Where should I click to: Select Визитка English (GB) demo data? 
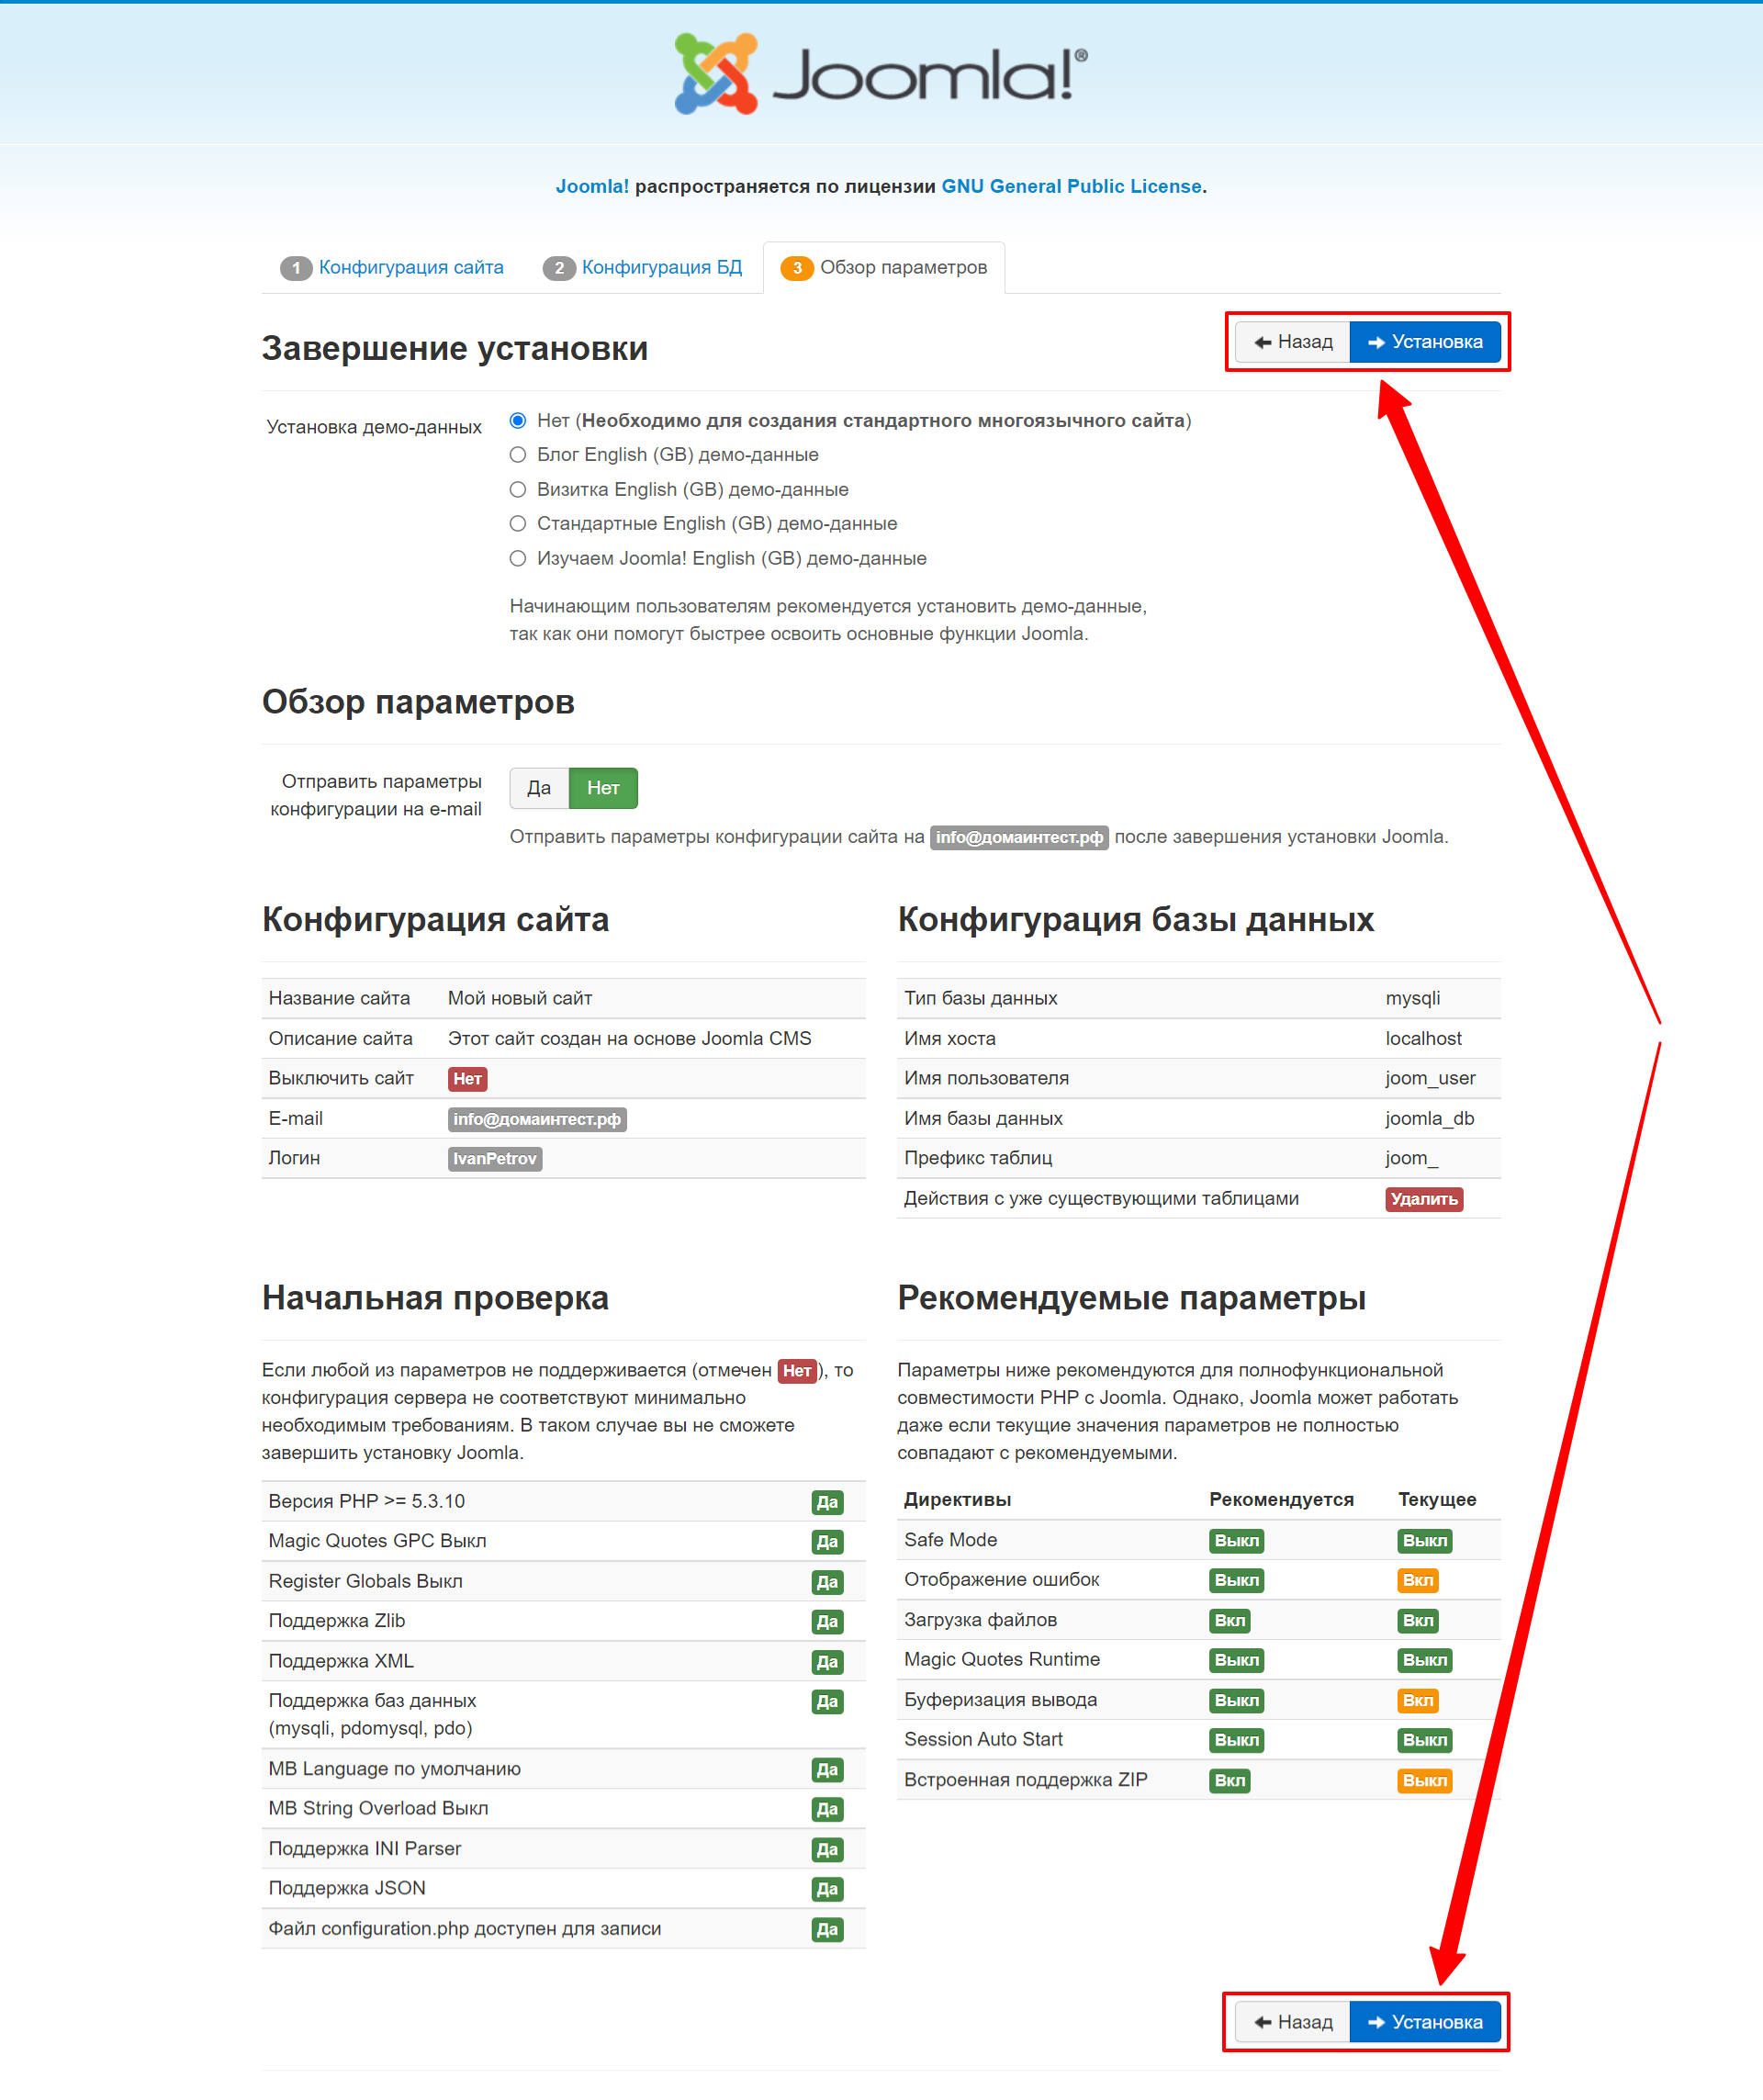click(518, 489)
